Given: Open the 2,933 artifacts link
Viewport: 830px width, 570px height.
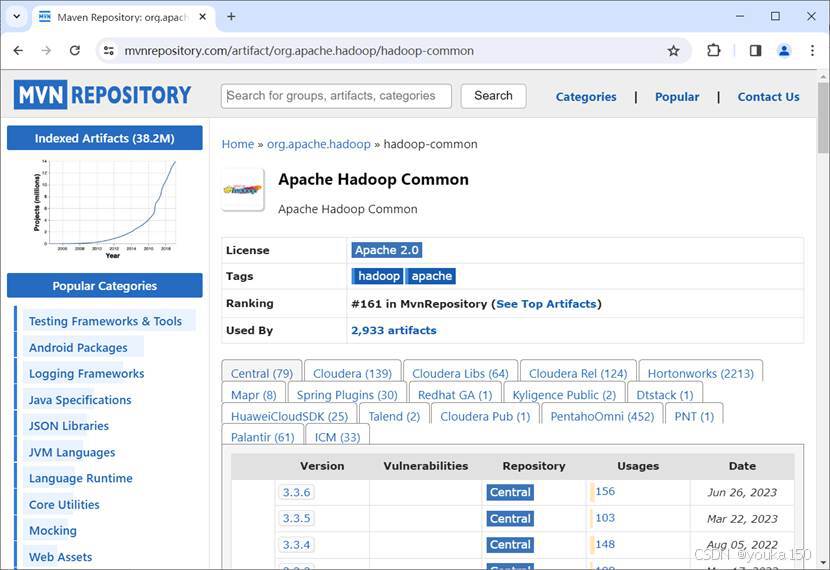Looking at the screenshot, I should tap(394, 330).
